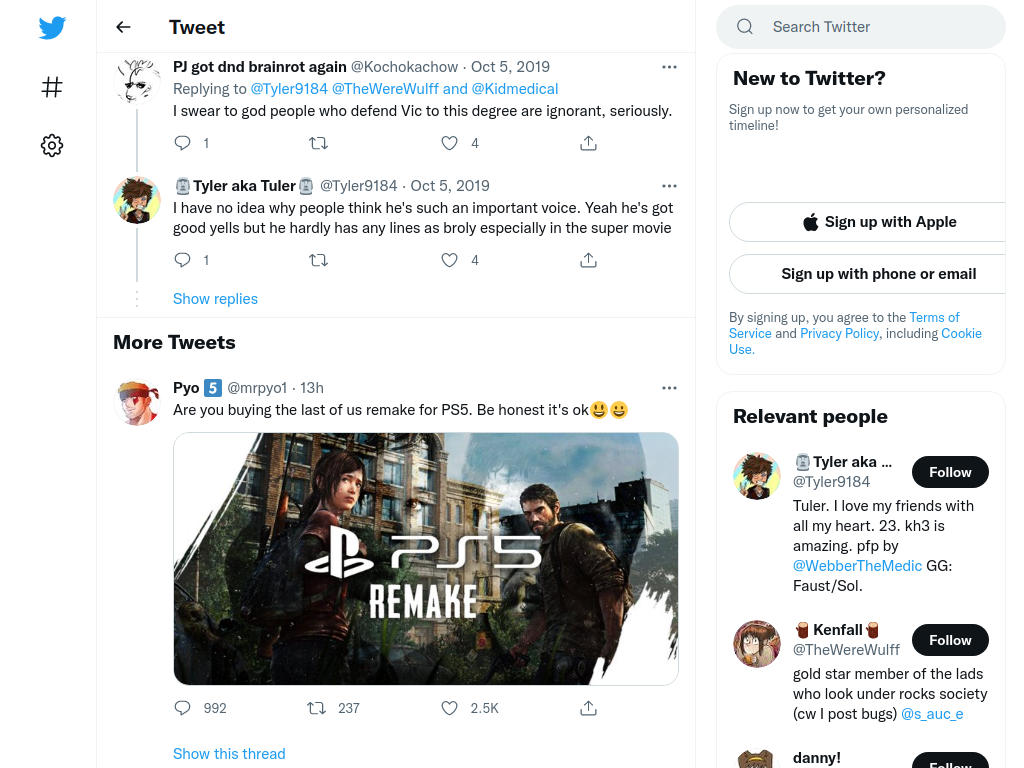Open the PS5 Remake image thumbnail

(x=426, y=559)
